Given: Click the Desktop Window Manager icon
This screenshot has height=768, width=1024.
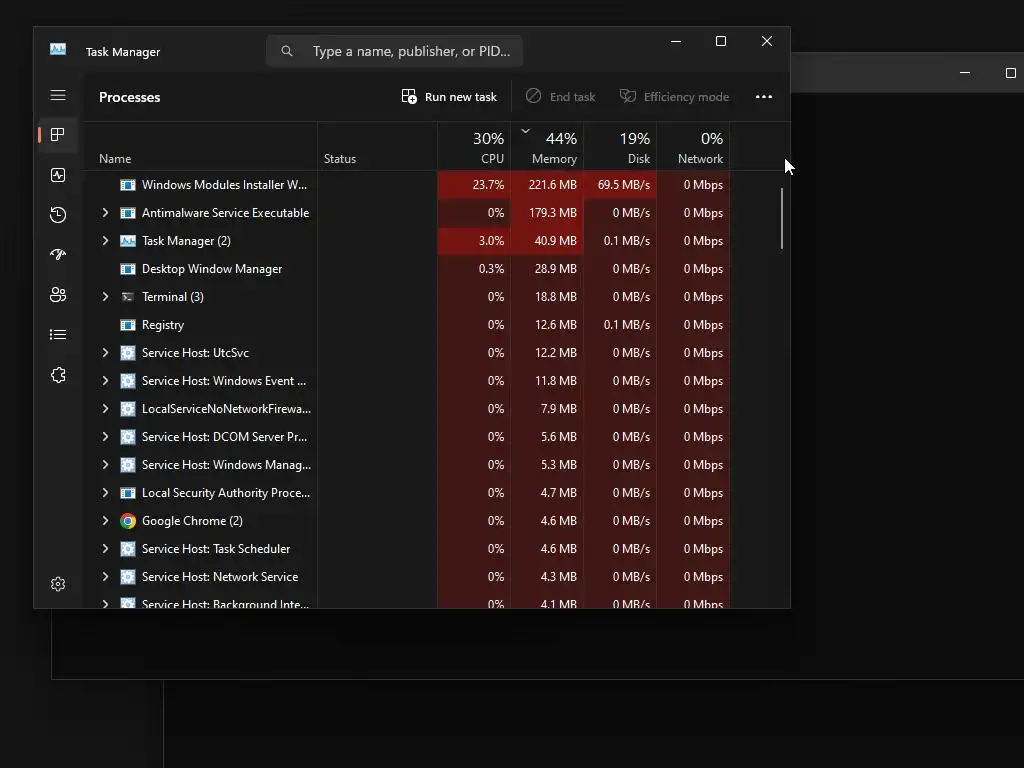Looking at the screenshot, I should tap(128, 269).
